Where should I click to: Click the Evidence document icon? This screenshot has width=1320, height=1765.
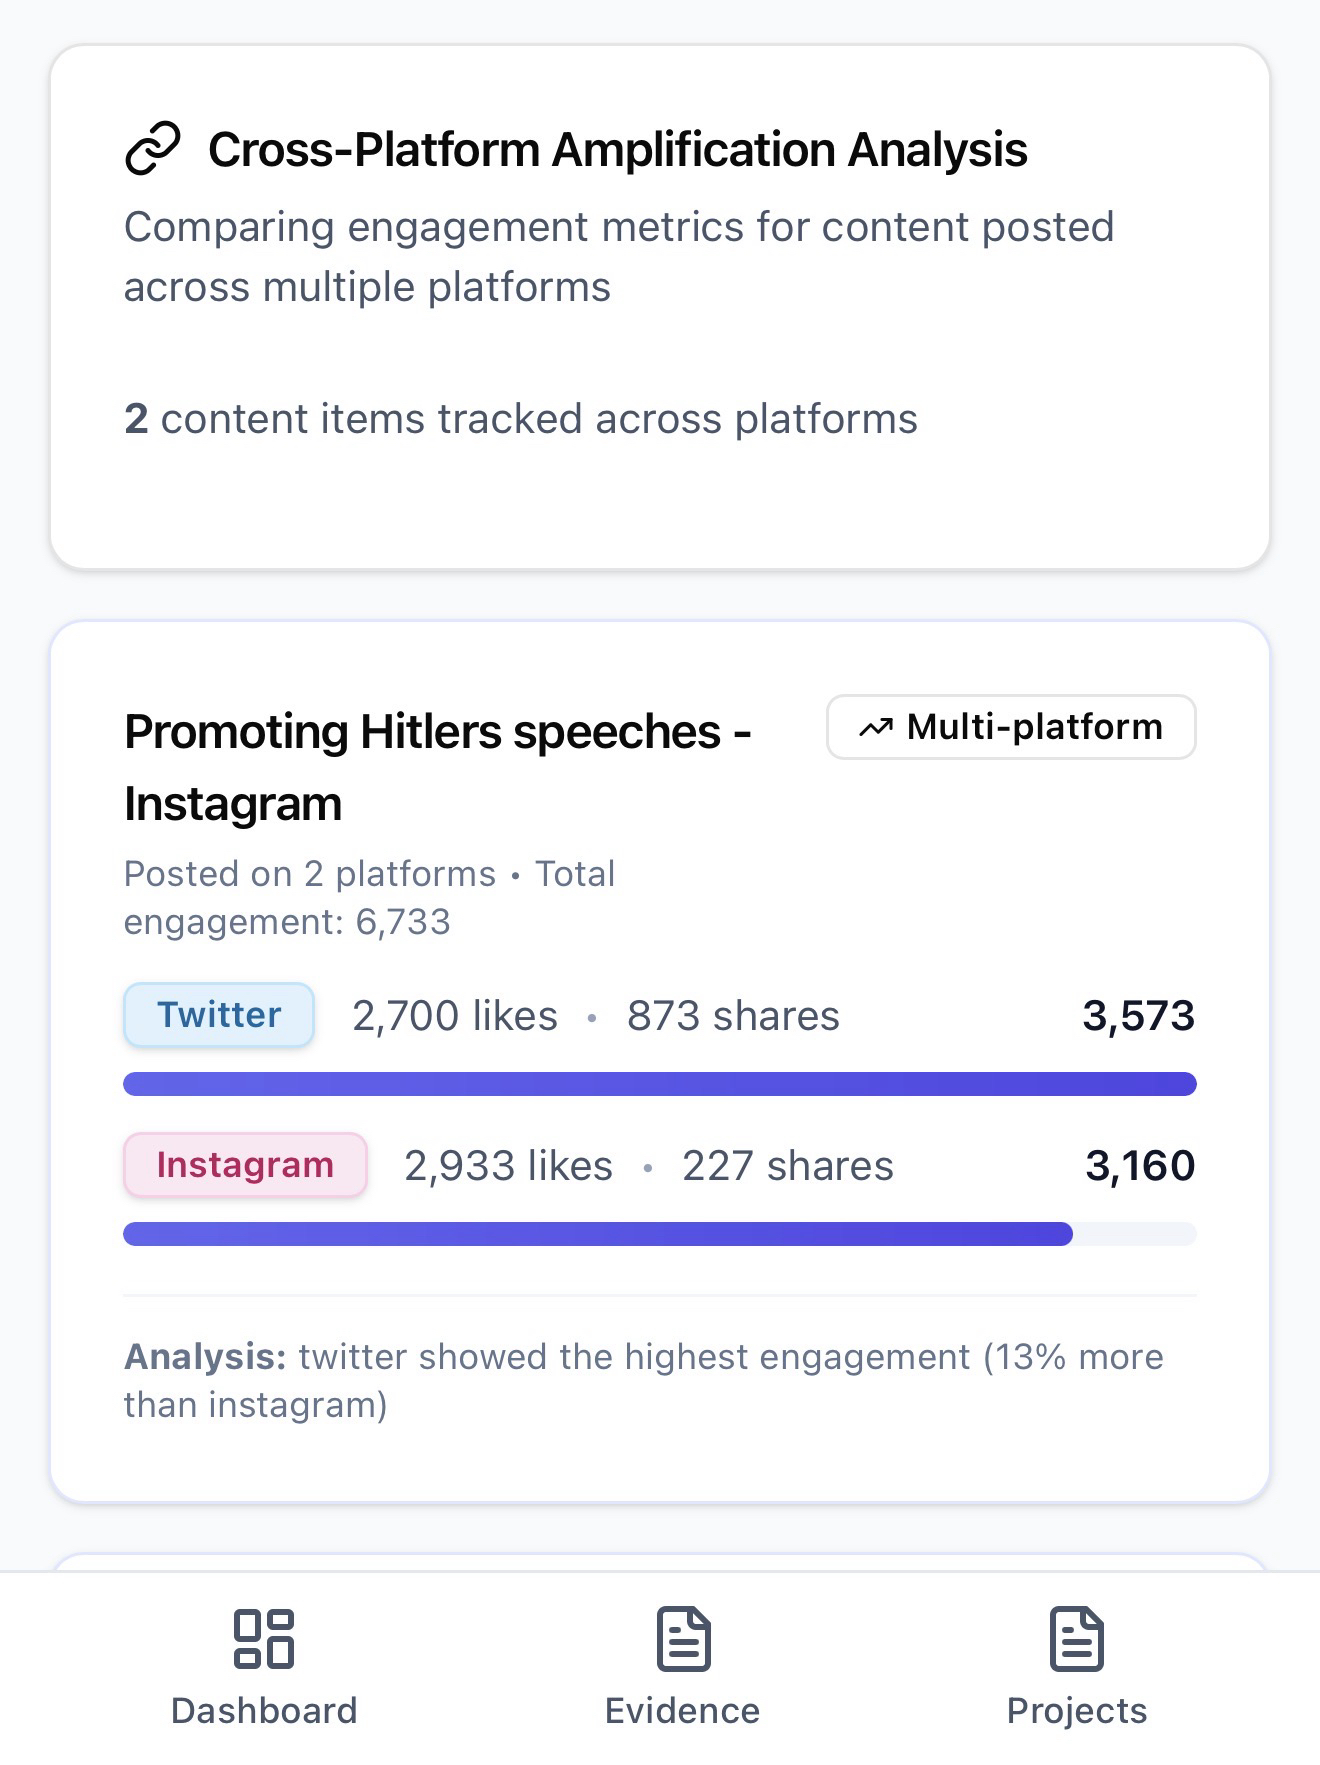point(683,1639)
